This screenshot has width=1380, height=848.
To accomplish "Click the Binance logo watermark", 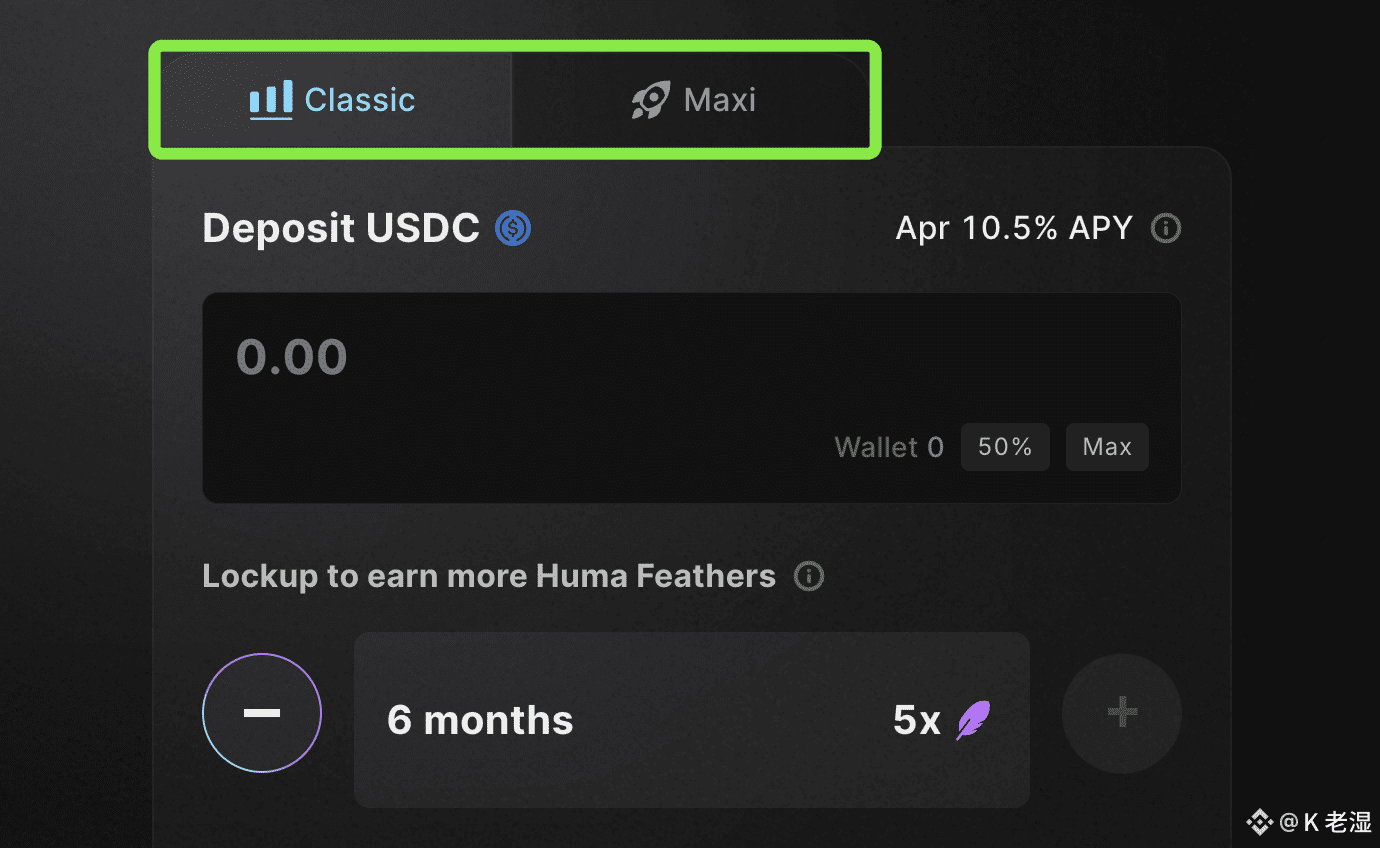I will [1259, 822].
